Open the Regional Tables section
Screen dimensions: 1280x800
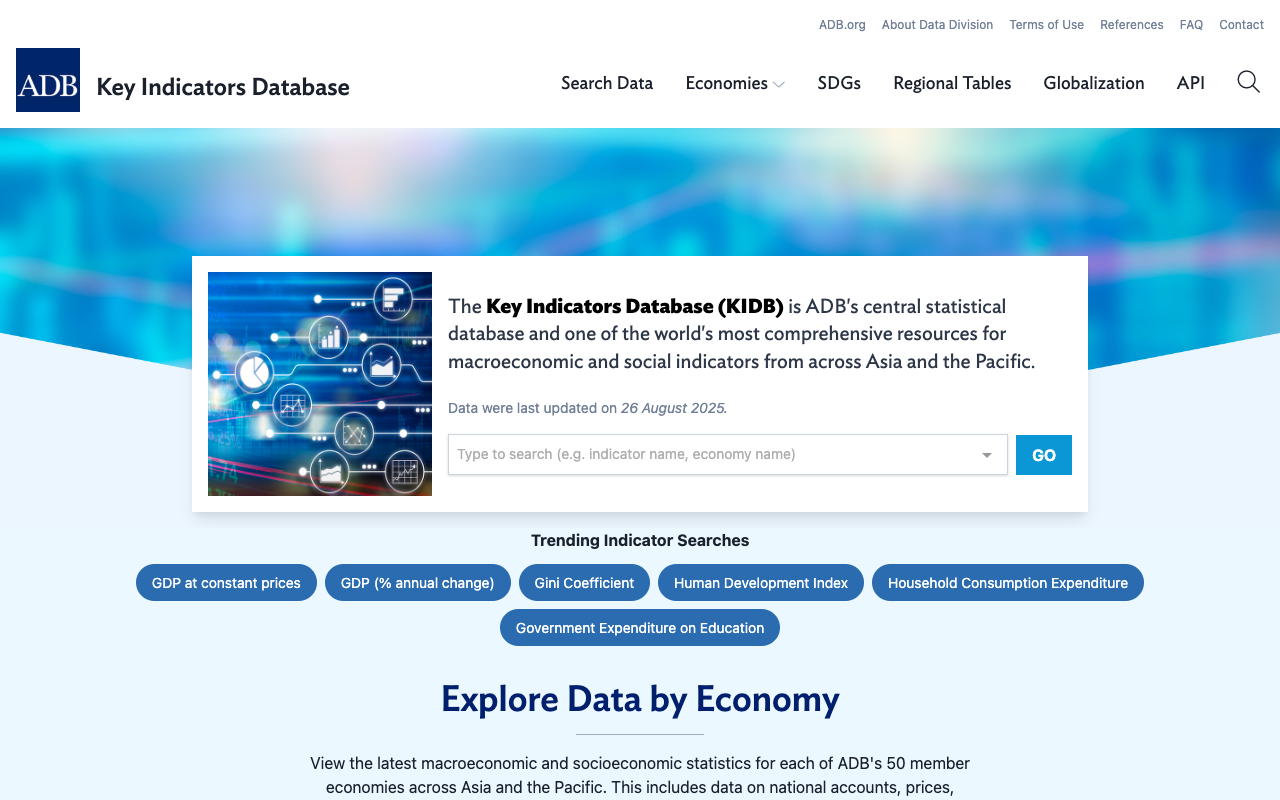[x=951, y=83]
